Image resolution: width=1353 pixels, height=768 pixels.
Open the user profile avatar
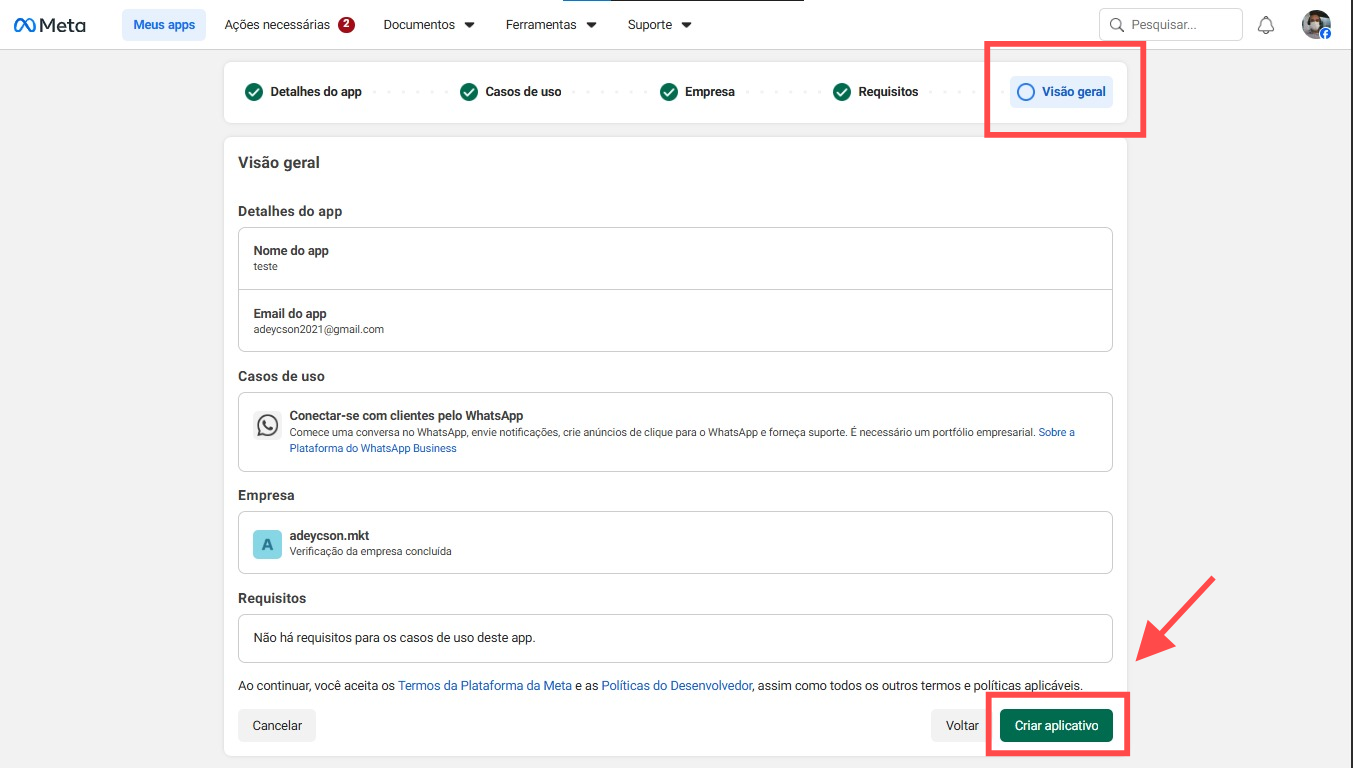tap(1316, 25)
